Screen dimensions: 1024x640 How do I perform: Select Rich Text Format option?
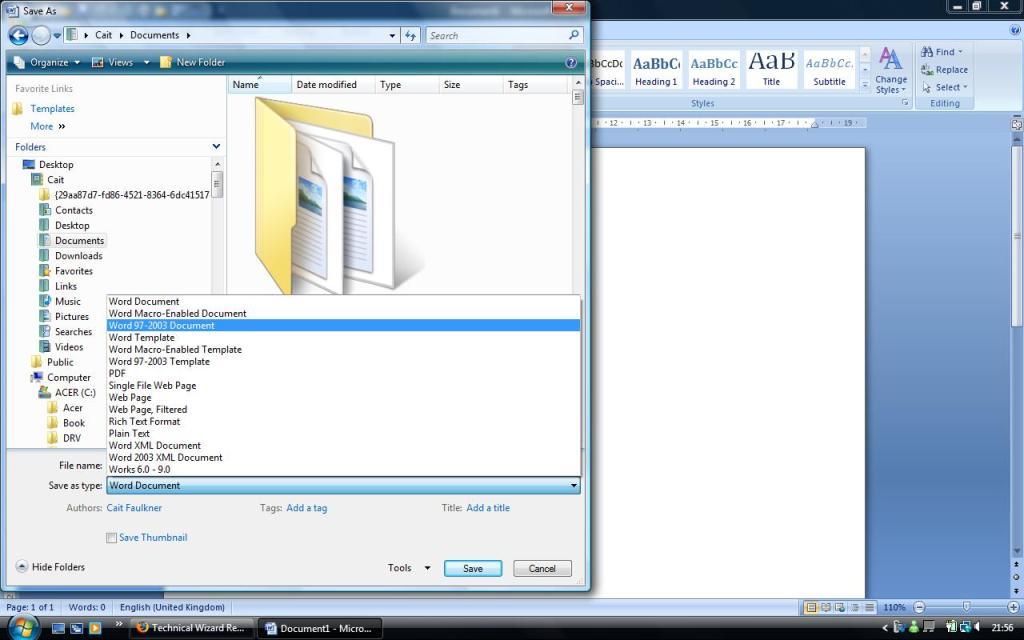344,422
